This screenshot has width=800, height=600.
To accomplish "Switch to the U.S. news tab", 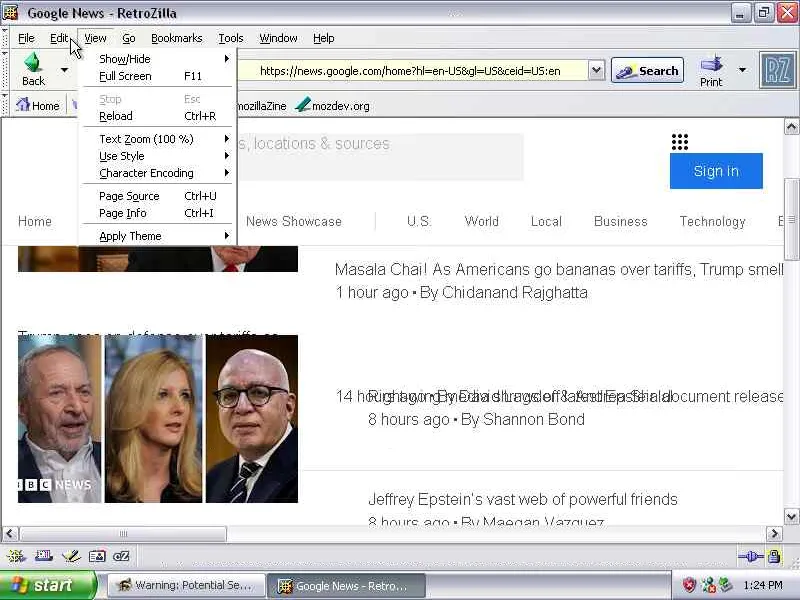I will tap(419, 221).
